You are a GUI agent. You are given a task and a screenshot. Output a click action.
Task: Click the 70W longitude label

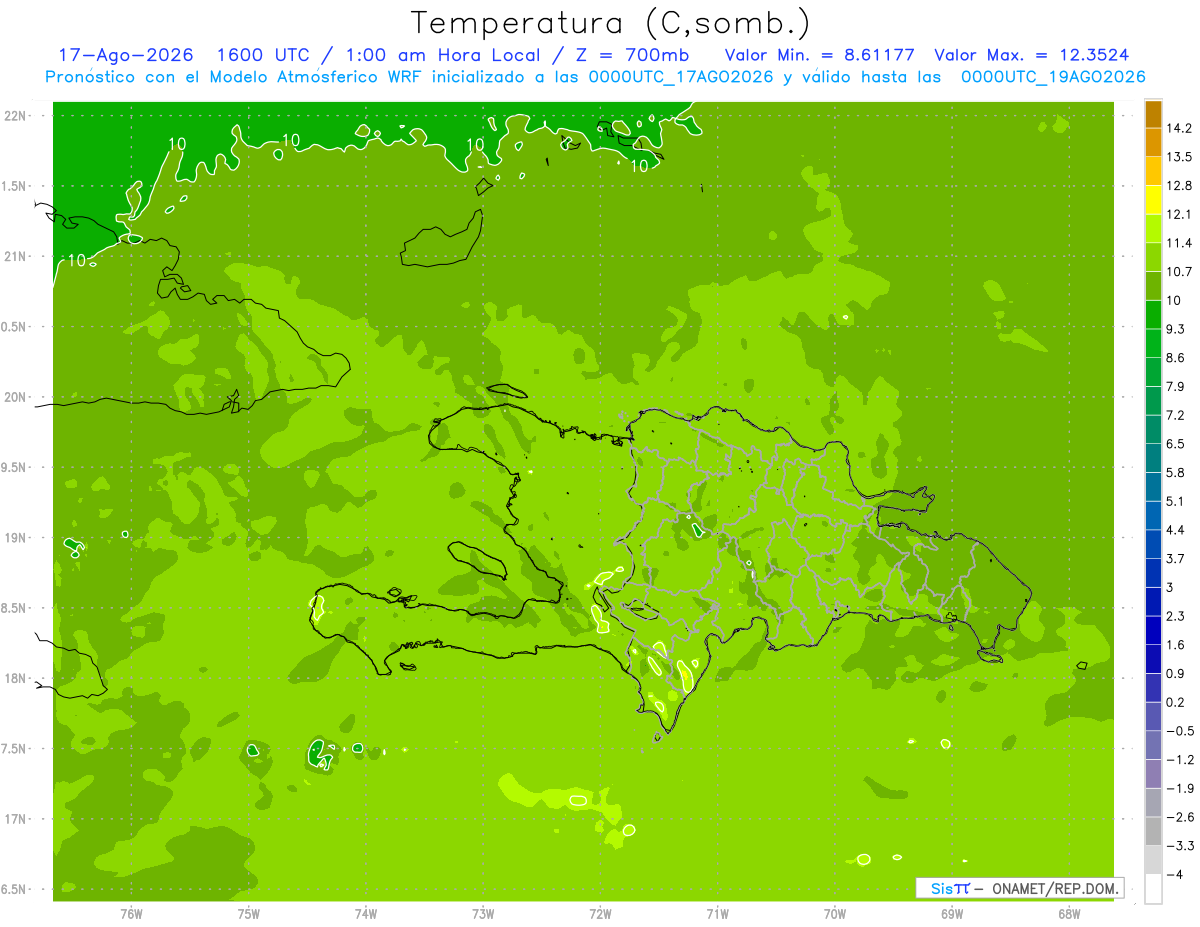pyautogui.click(x=835, y=914)
